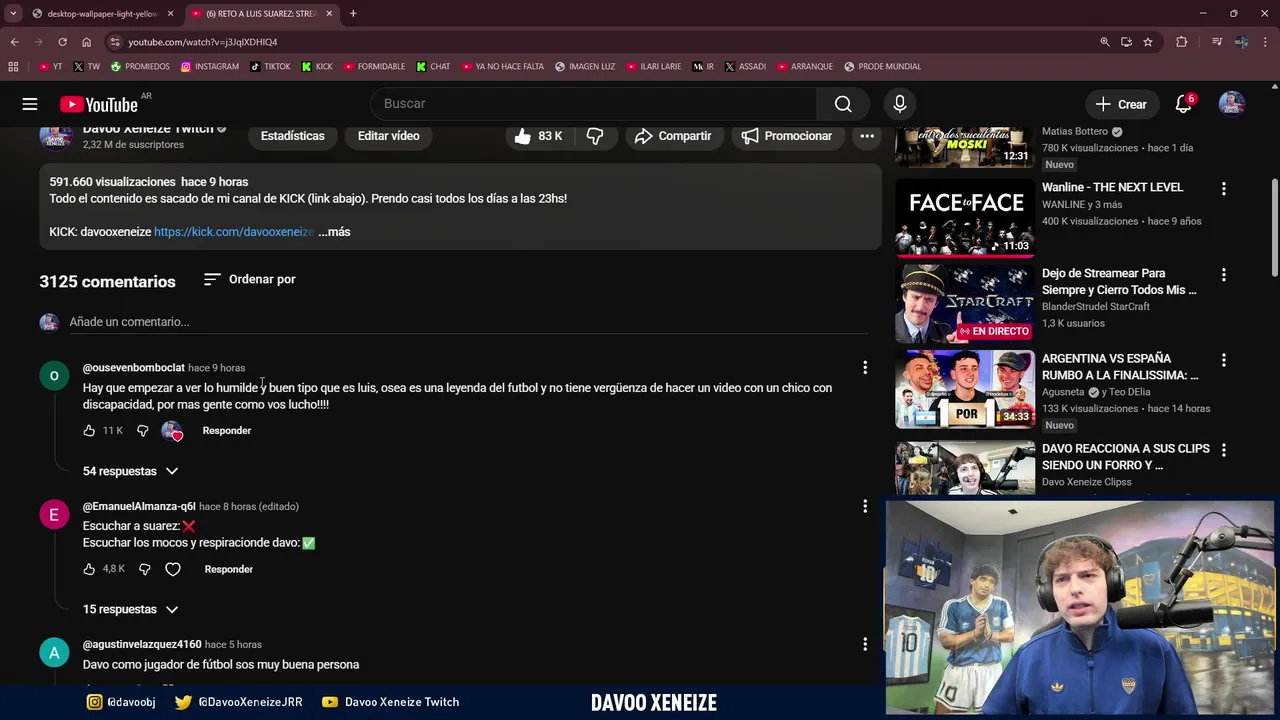Click the Crear button
The height and width of the screenshot is (720, 1280).
click(x=1121, y=104)
